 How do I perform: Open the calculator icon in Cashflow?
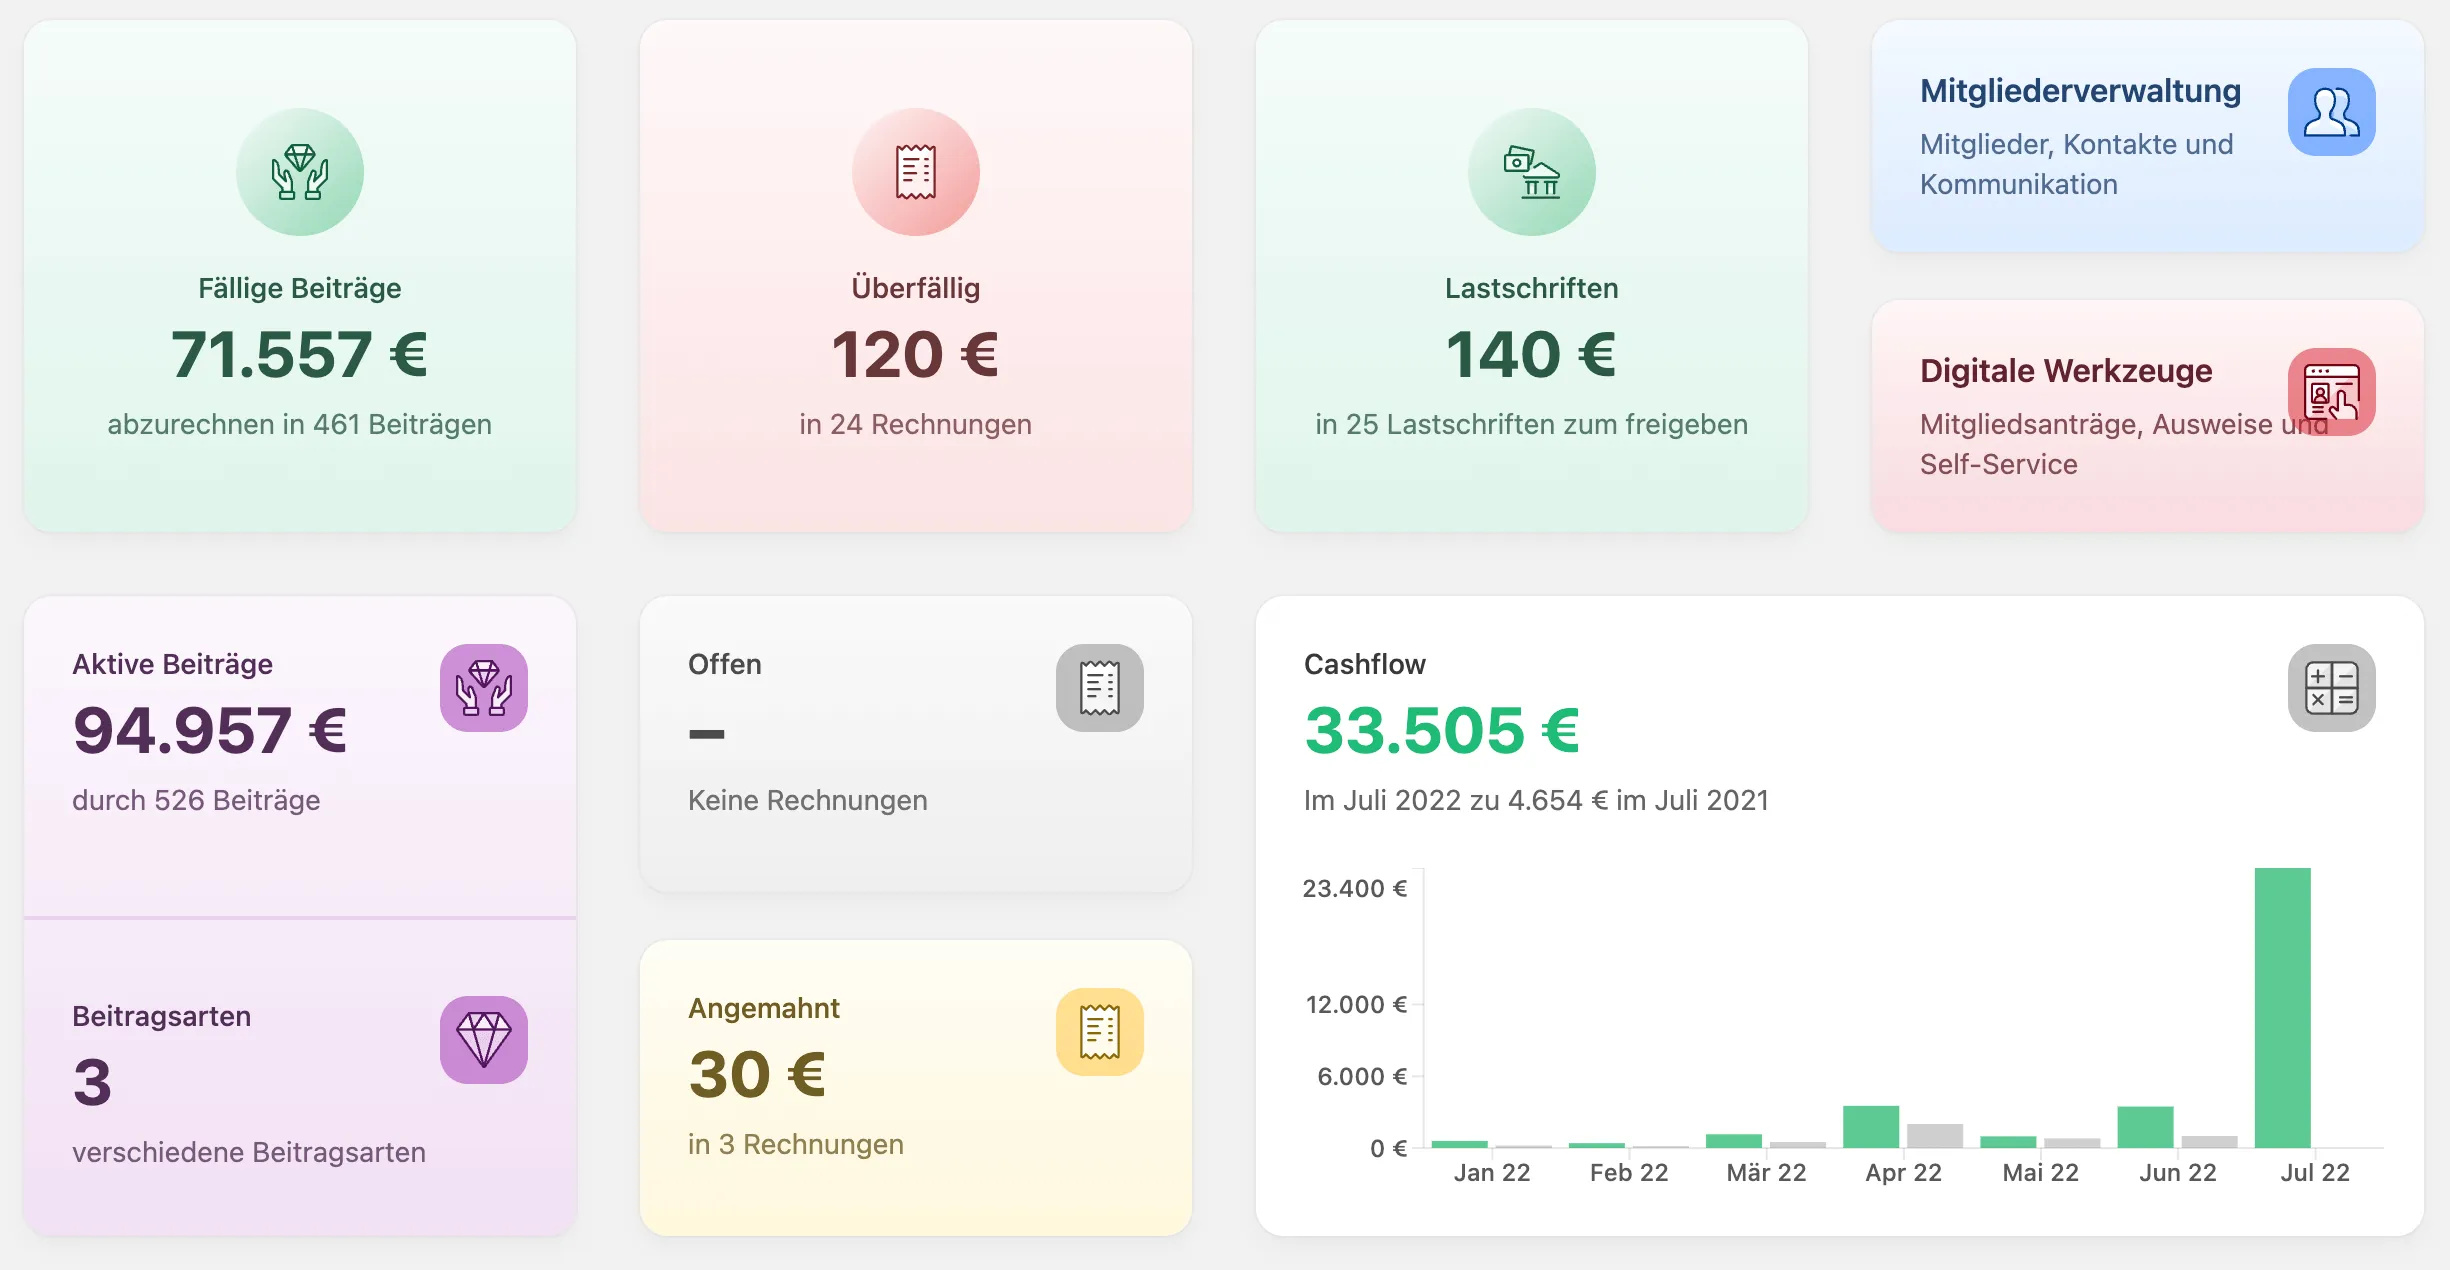(x=2332, y=688)
